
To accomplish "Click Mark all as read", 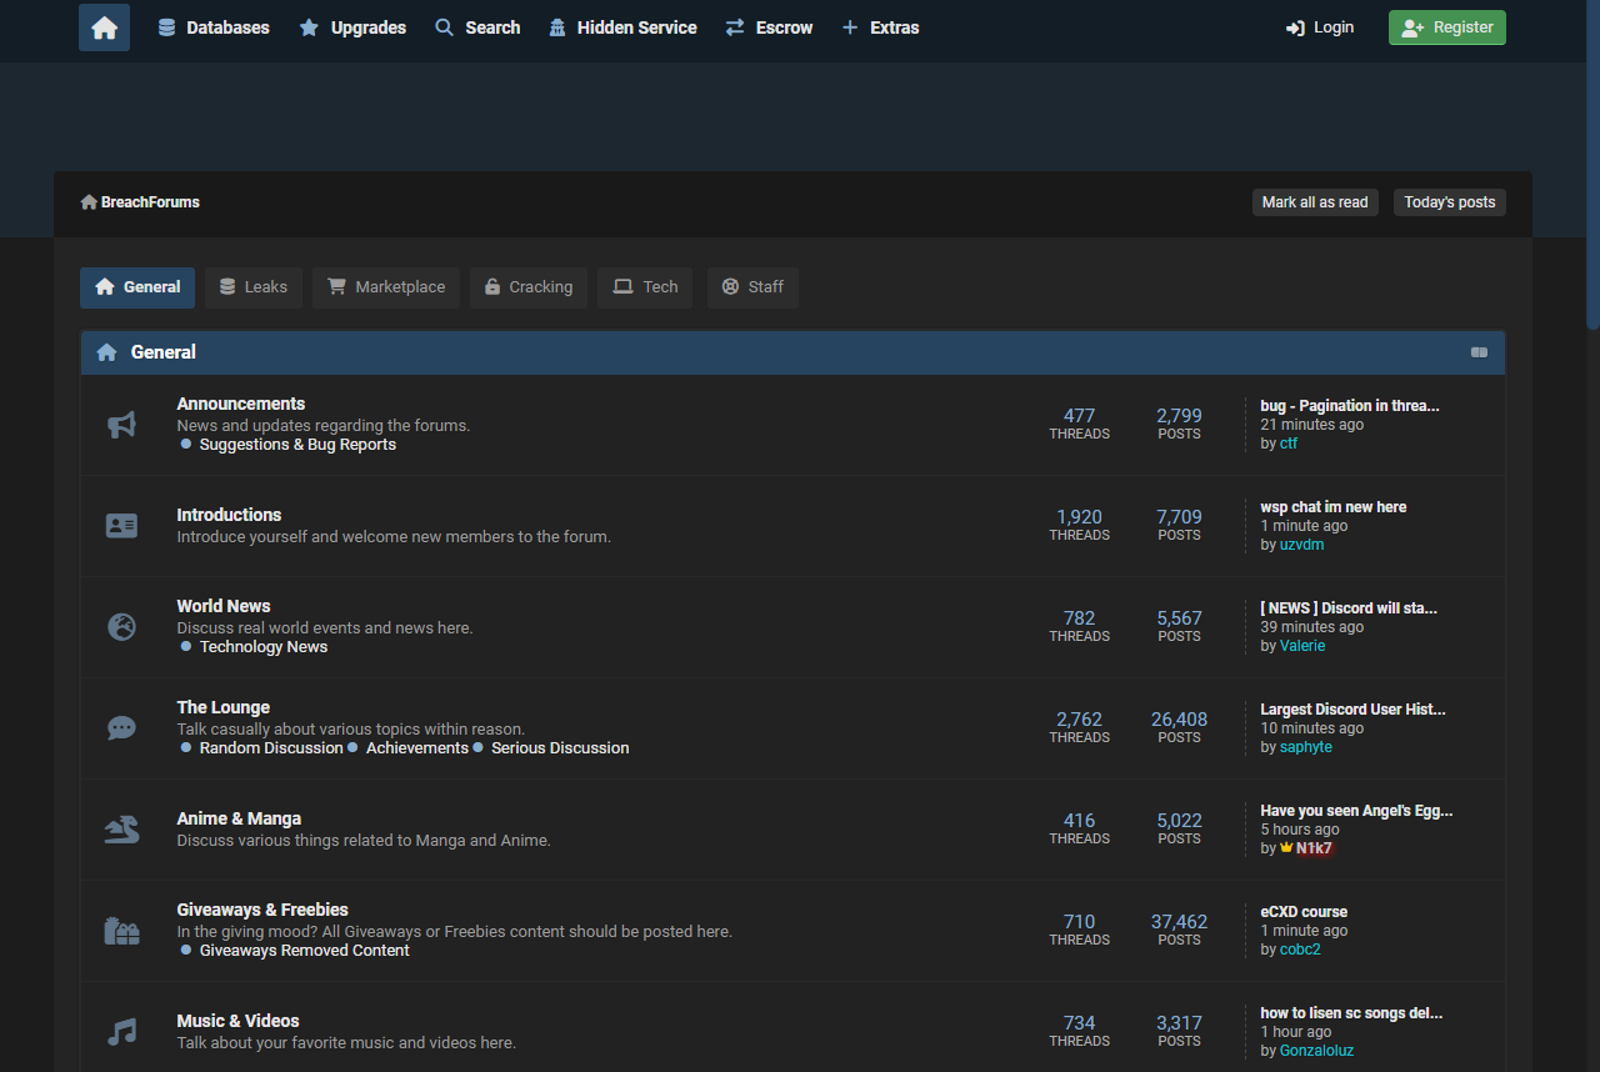I will [x=1314, y=202].
